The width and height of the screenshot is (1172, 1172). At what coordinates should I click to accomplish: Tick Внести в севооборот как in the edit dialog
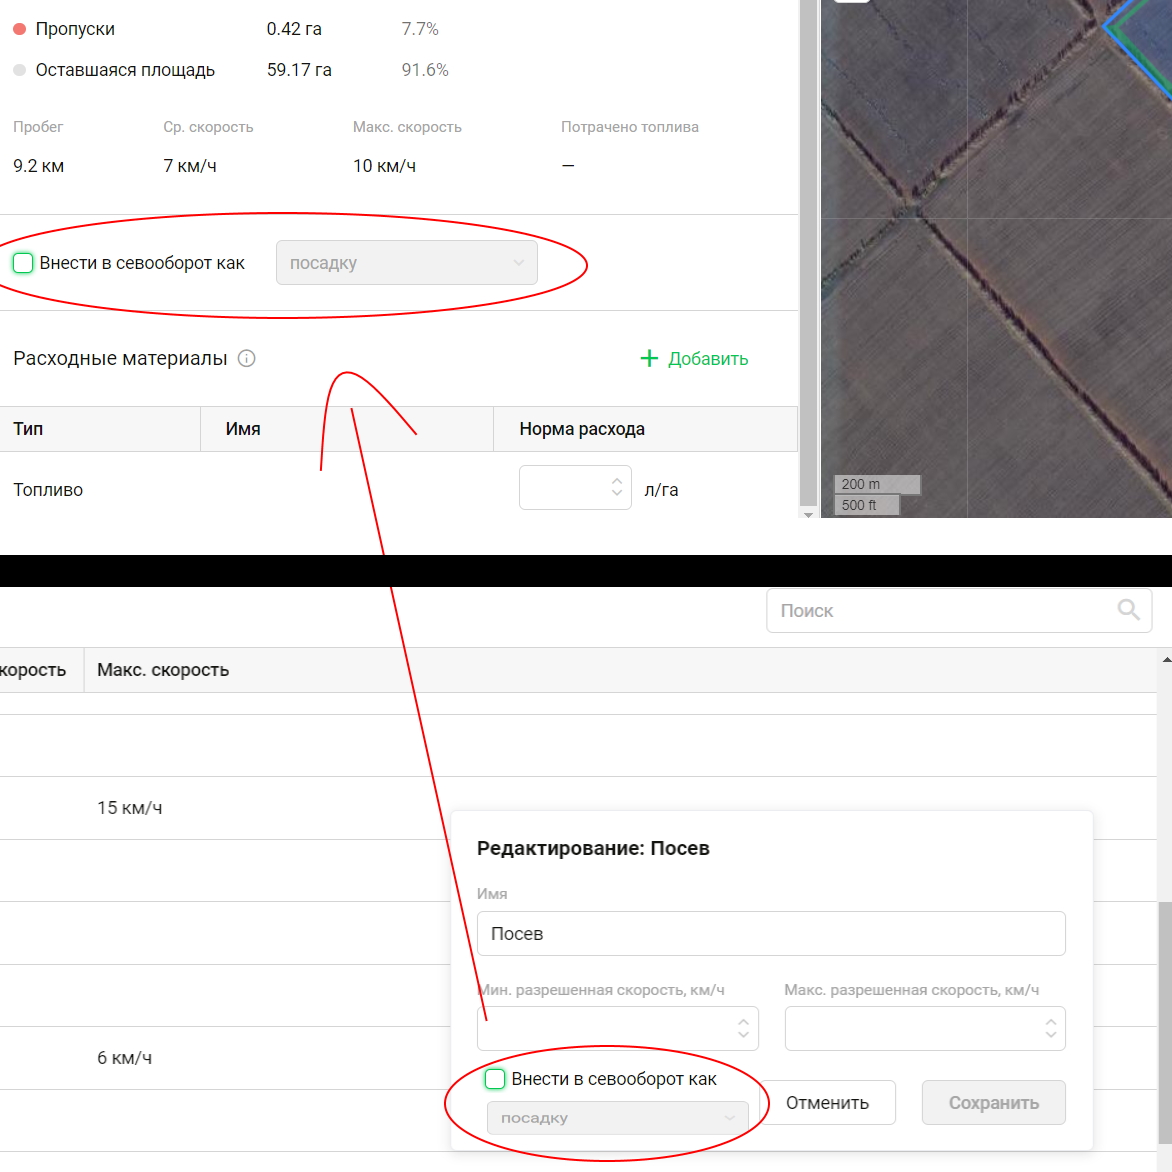click(495, 1079)
